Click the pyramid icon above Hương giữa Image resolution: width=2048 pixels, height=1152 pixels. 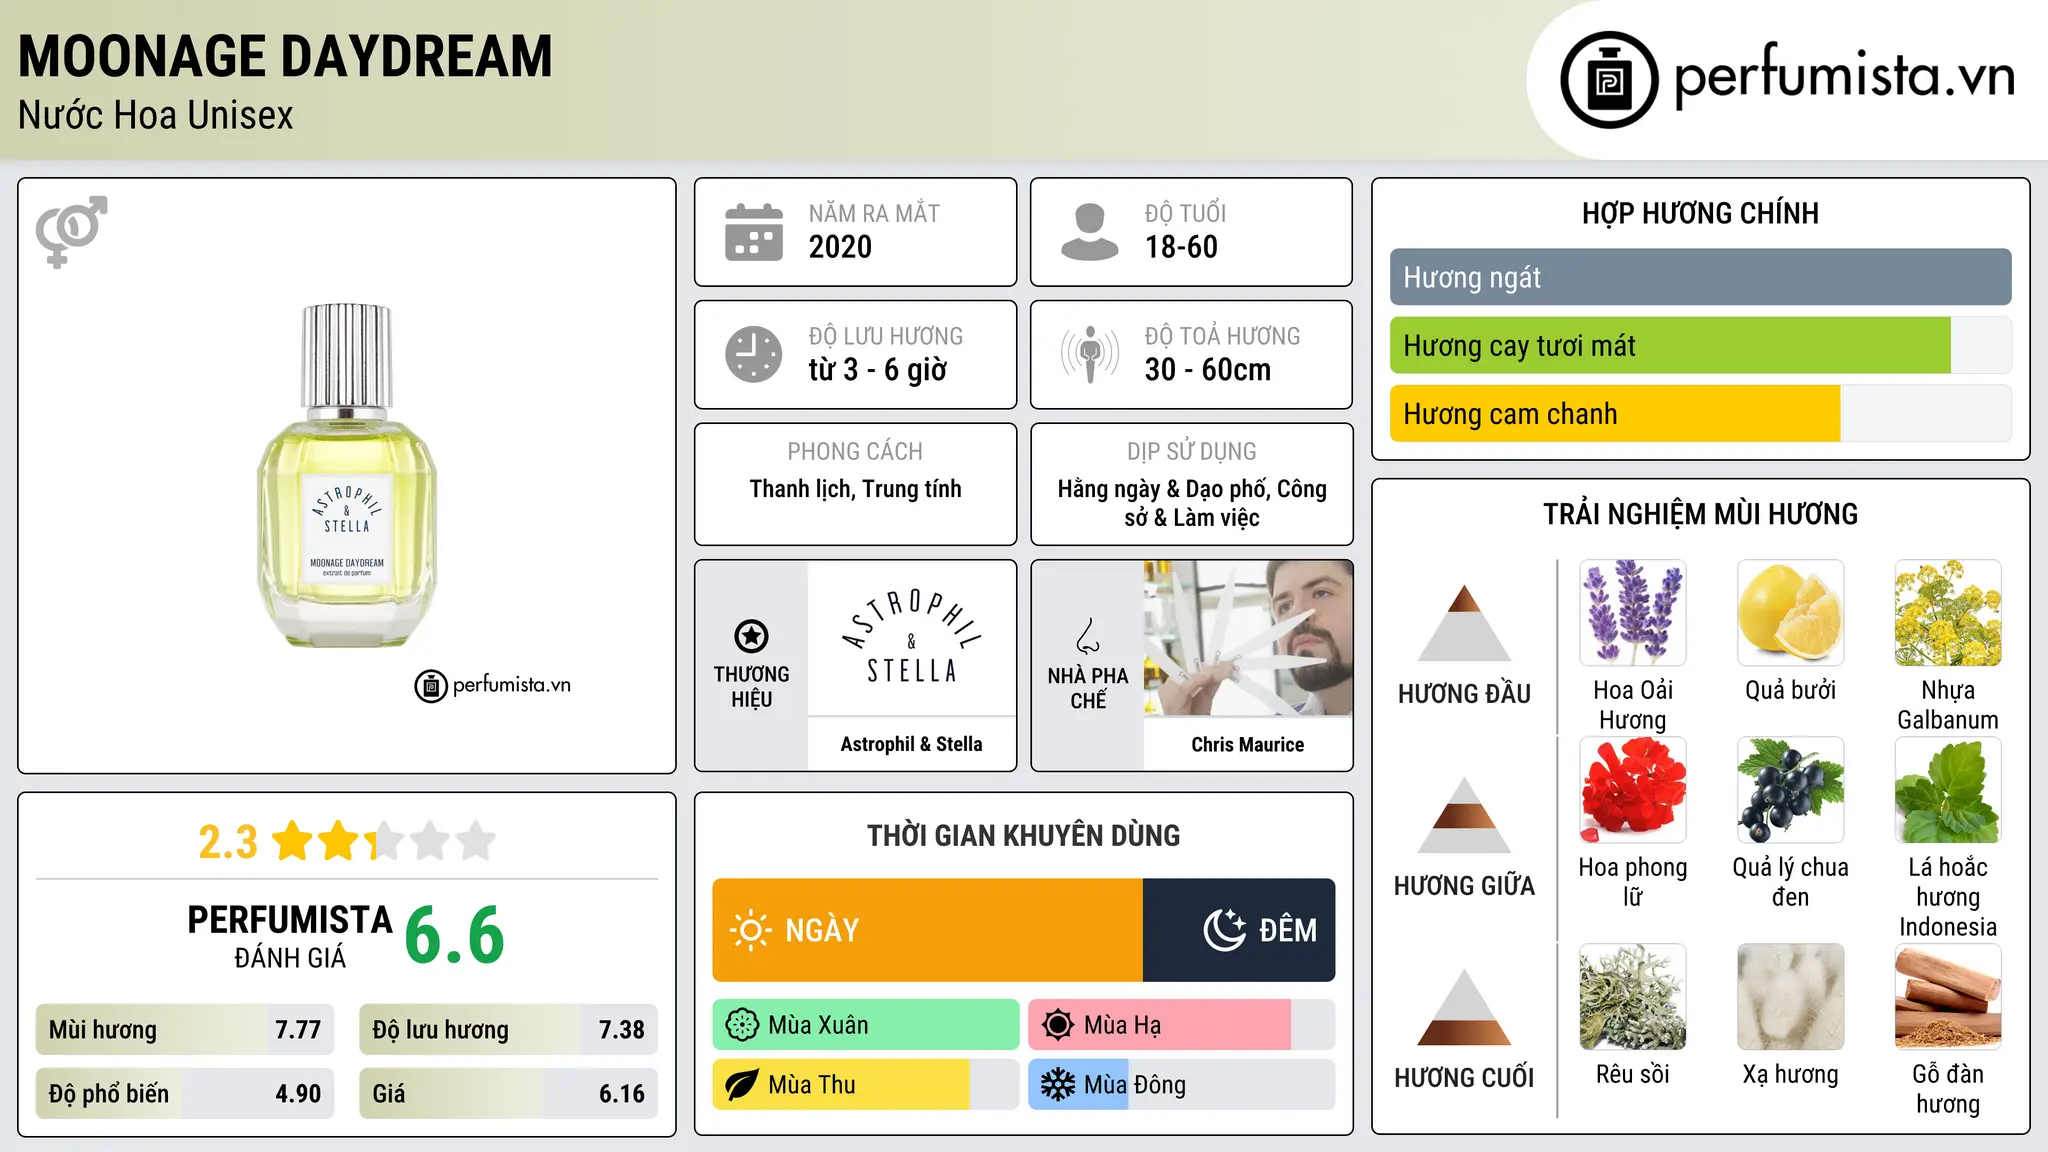pos(1464,815)
